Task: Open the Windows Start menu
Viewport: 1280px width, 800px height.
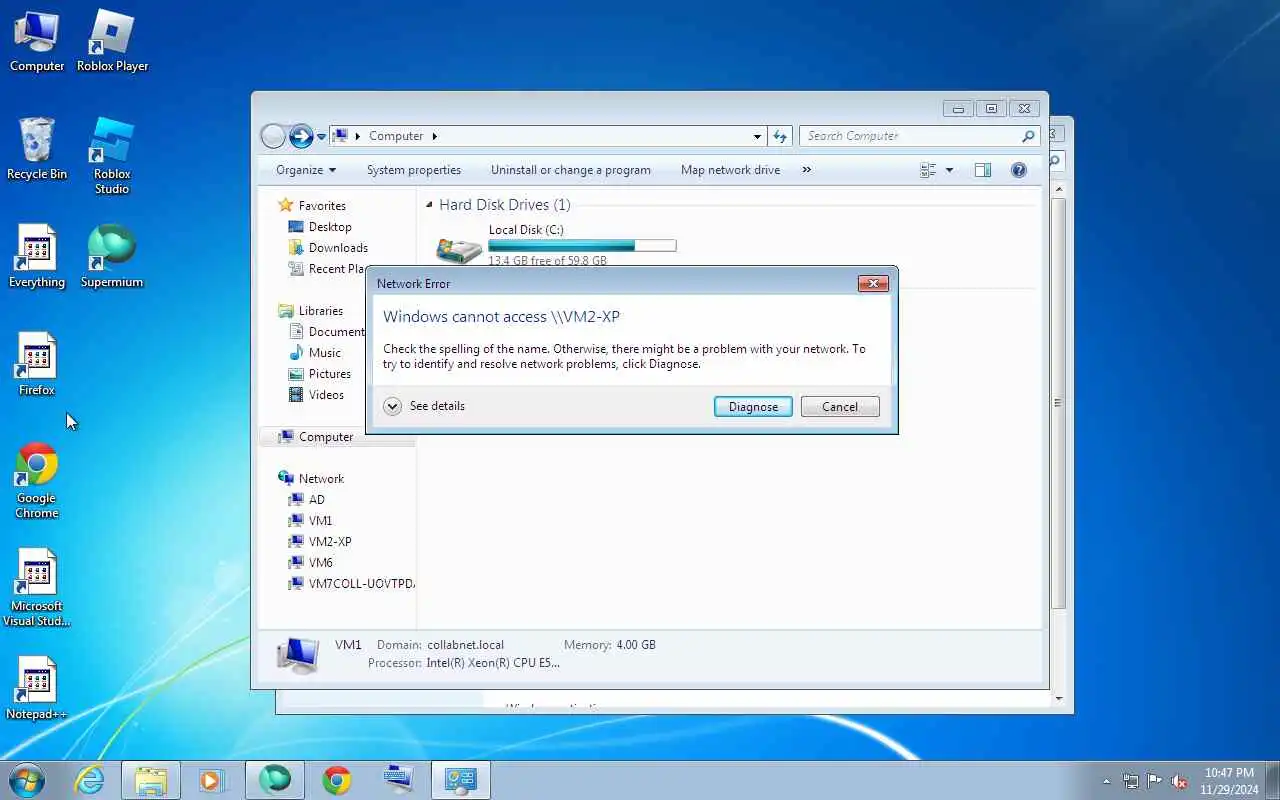Action: (x=27, y=780)
